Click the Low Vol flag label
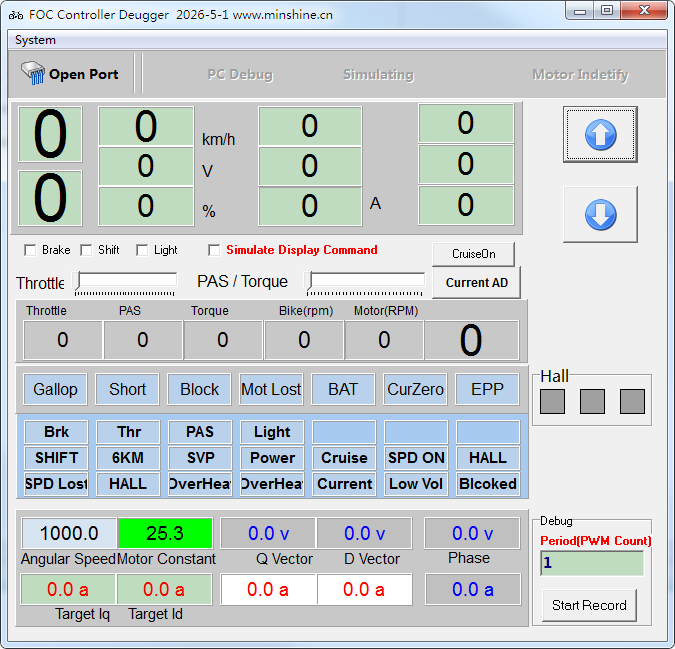This screenshot has width=675, height=649. pos(416,484)
